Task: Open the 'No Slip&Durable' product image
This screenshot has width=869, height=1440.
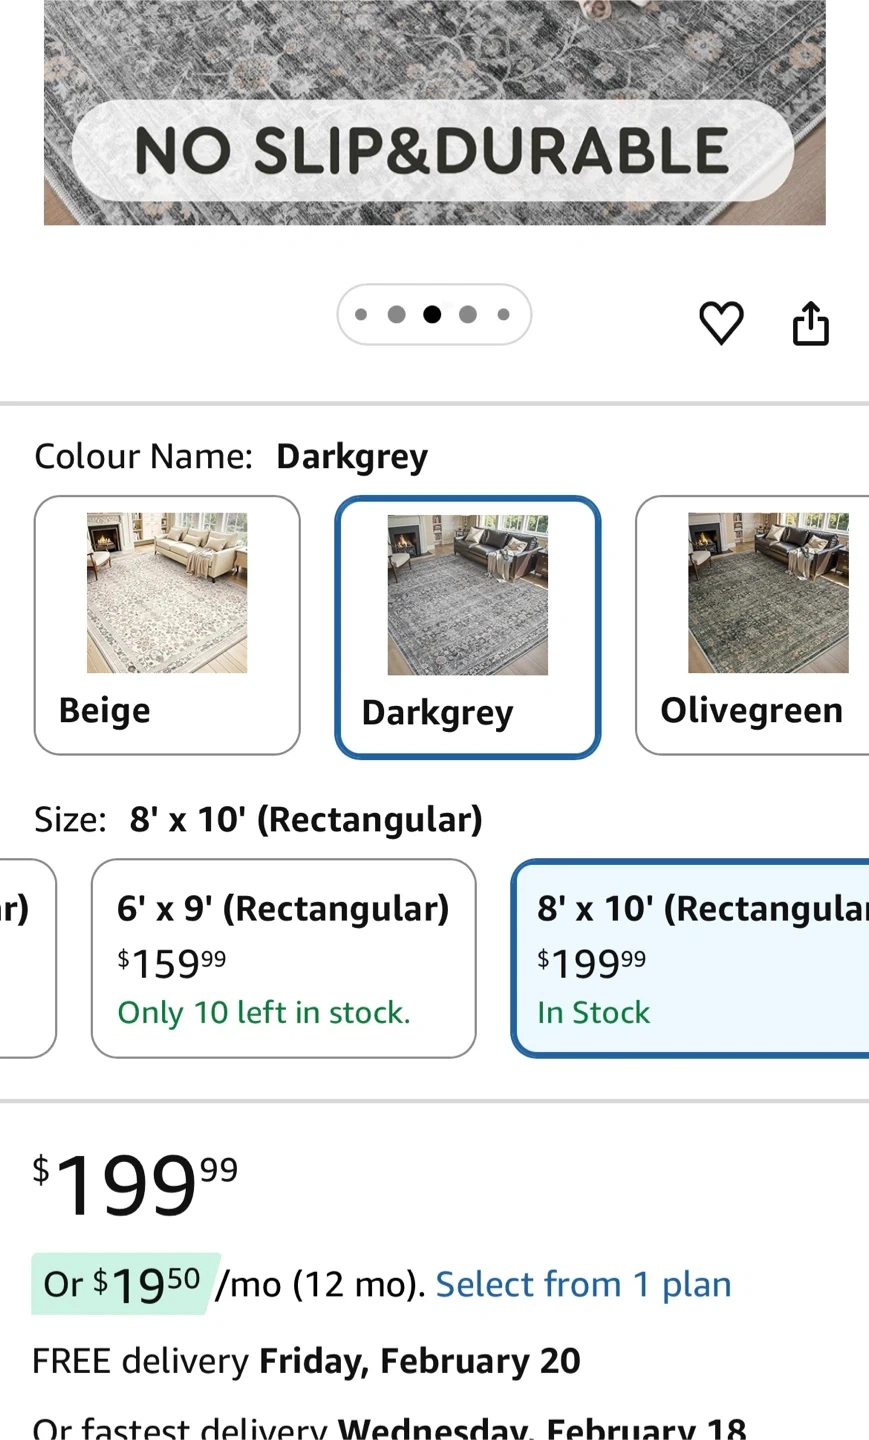Action: (434, 112)
